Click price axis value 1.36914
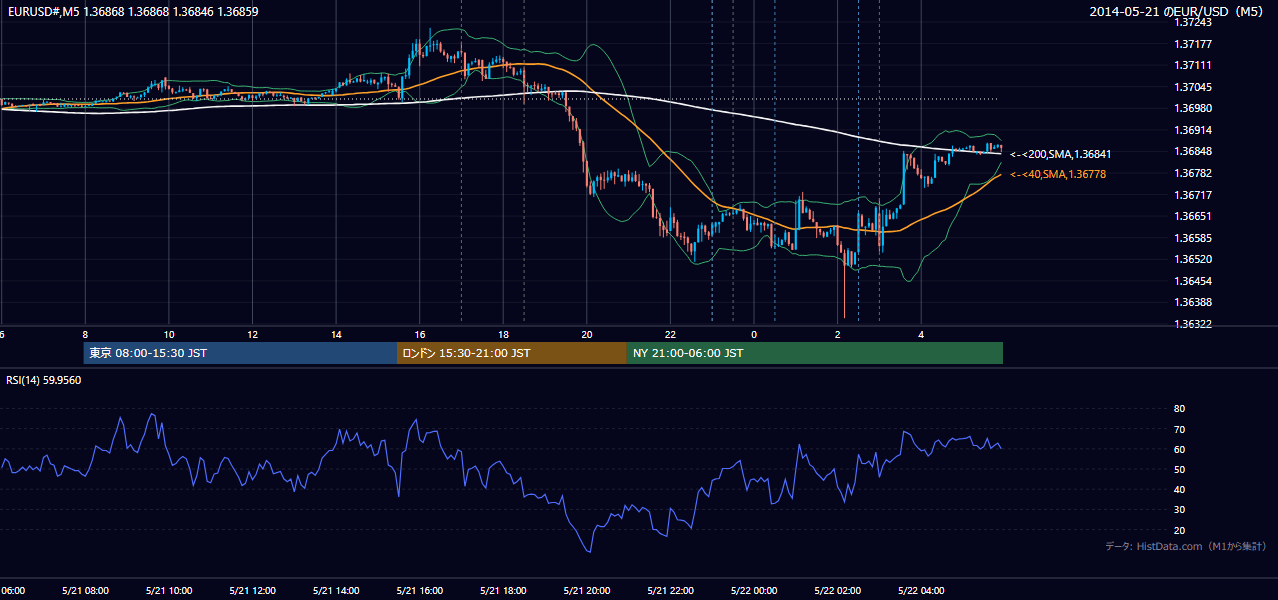Viewport: 1278px width, 600px height. [1193, 130]
